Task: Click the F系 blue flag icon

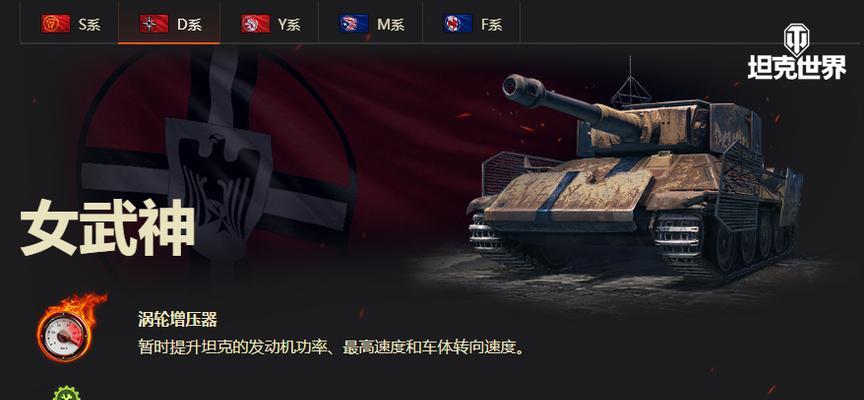Action: (458, 24)
